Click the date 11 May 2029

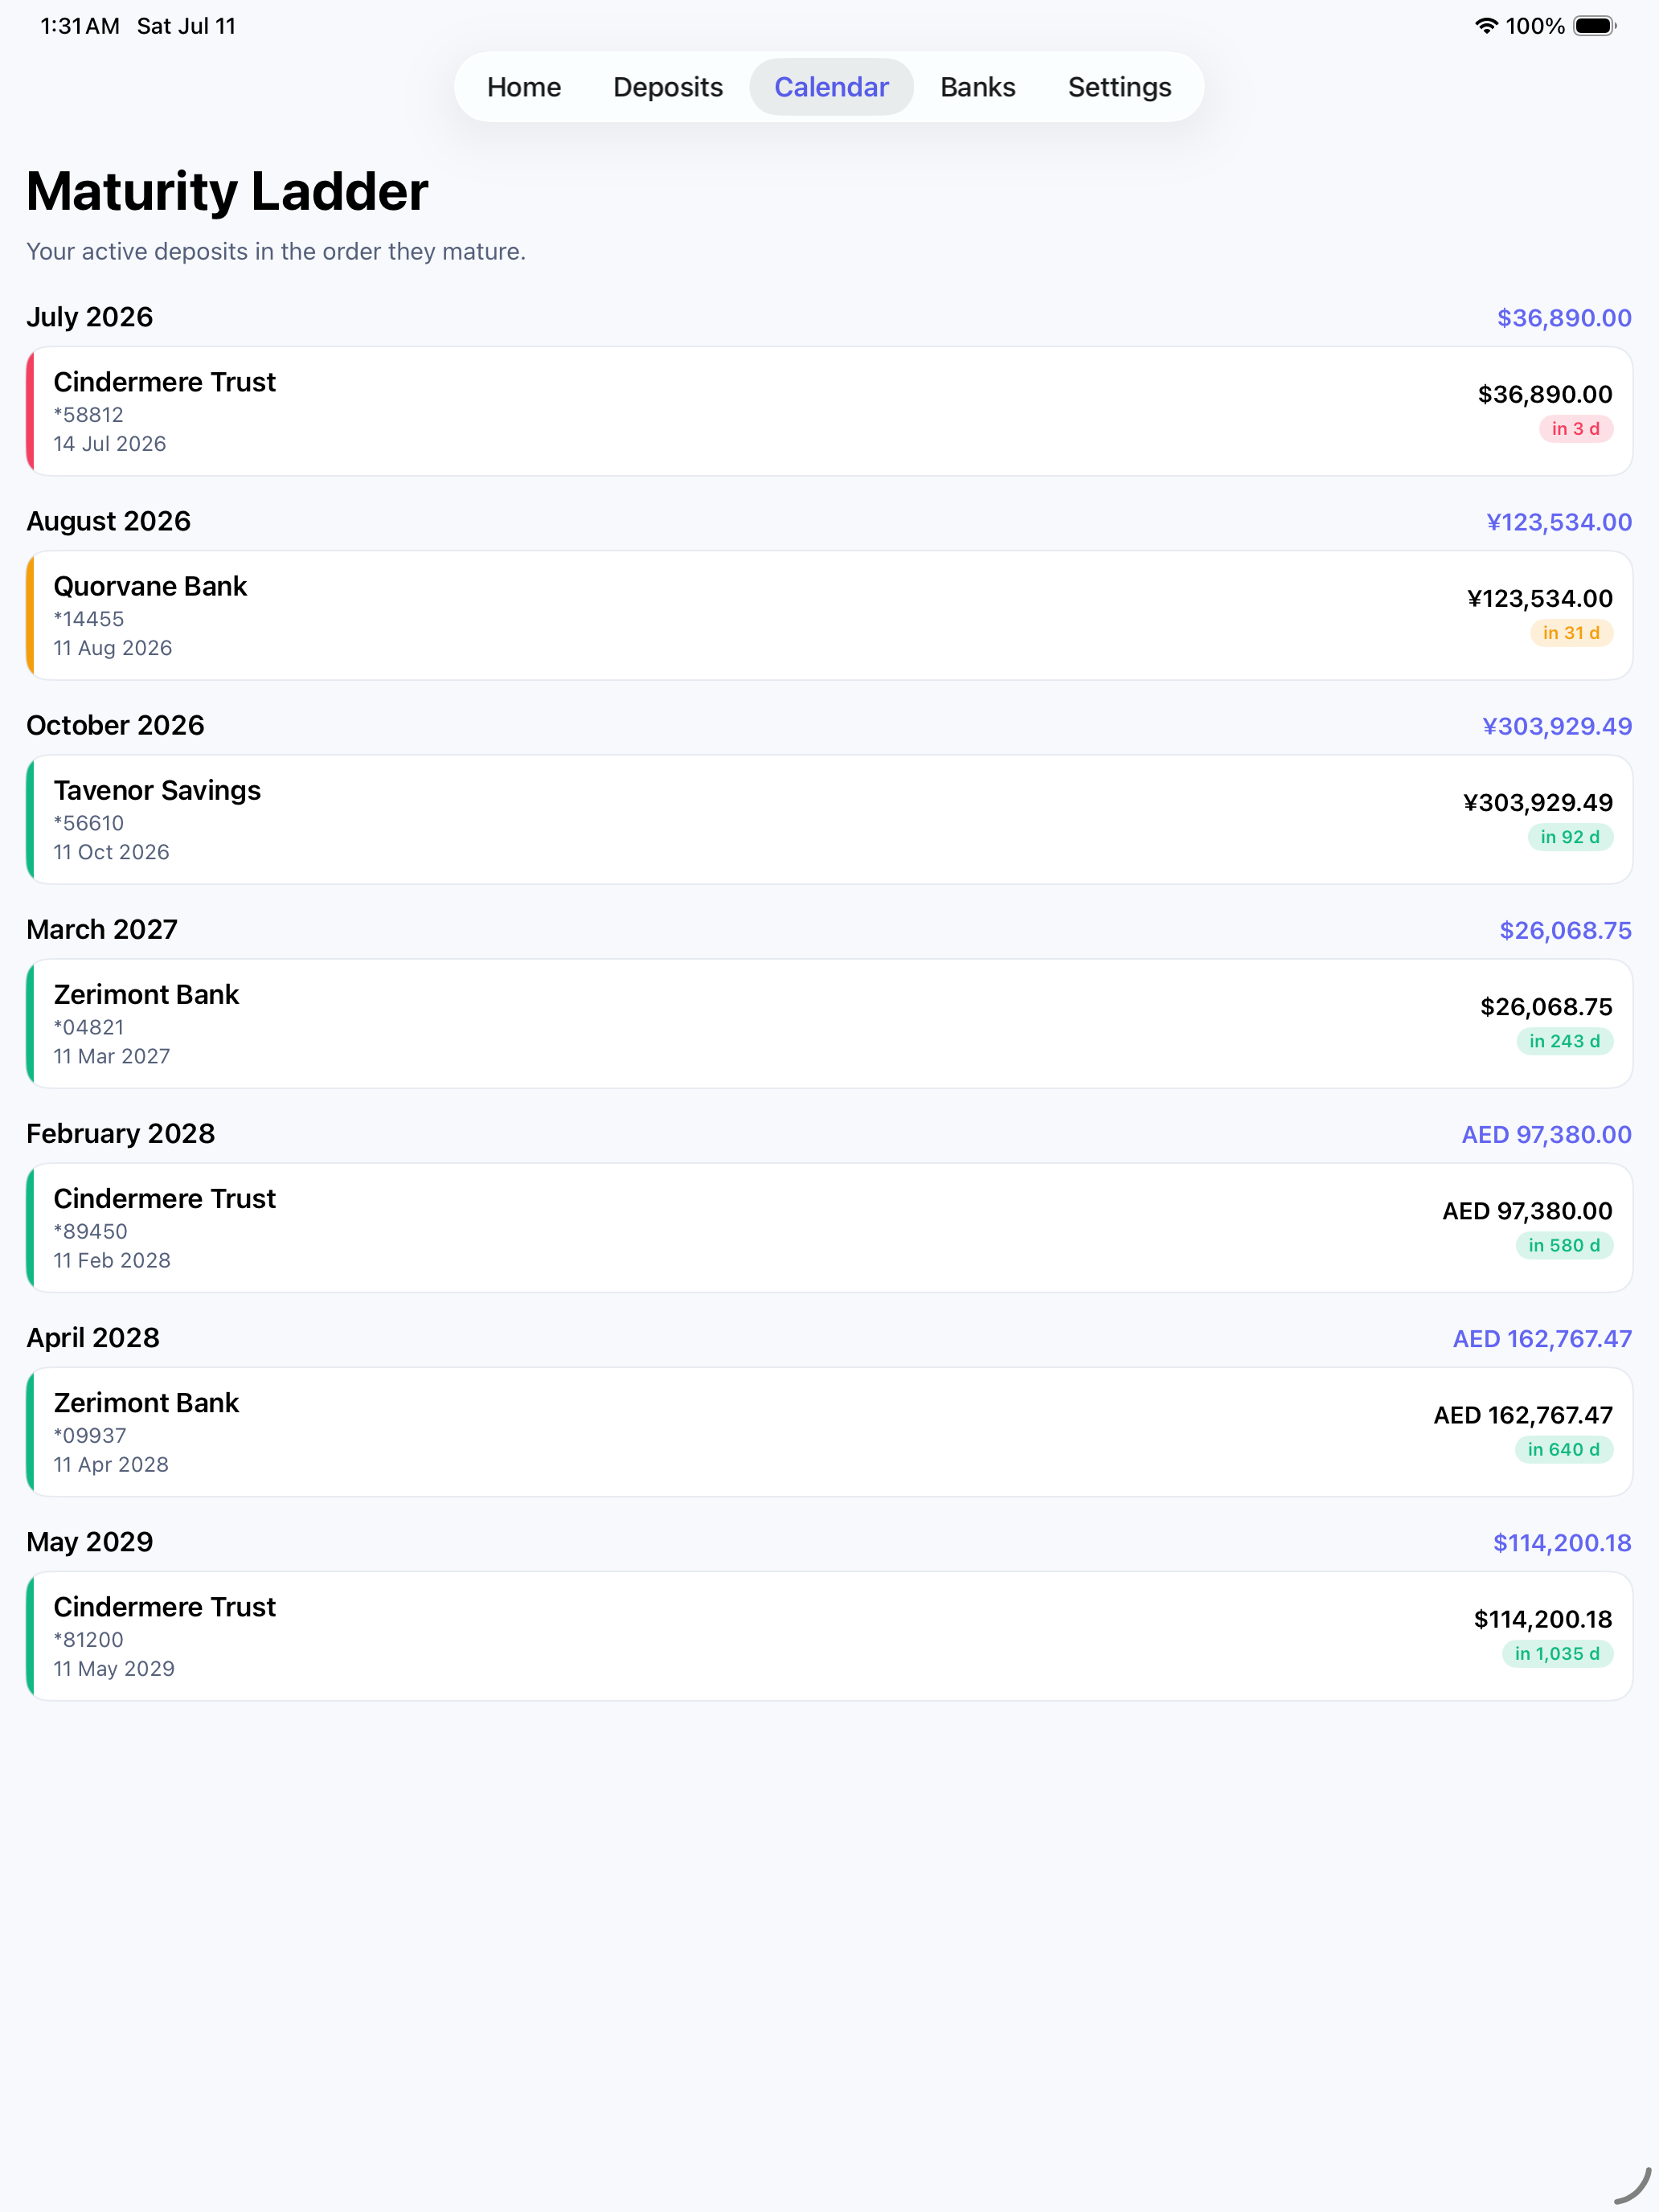[114, 1668]
